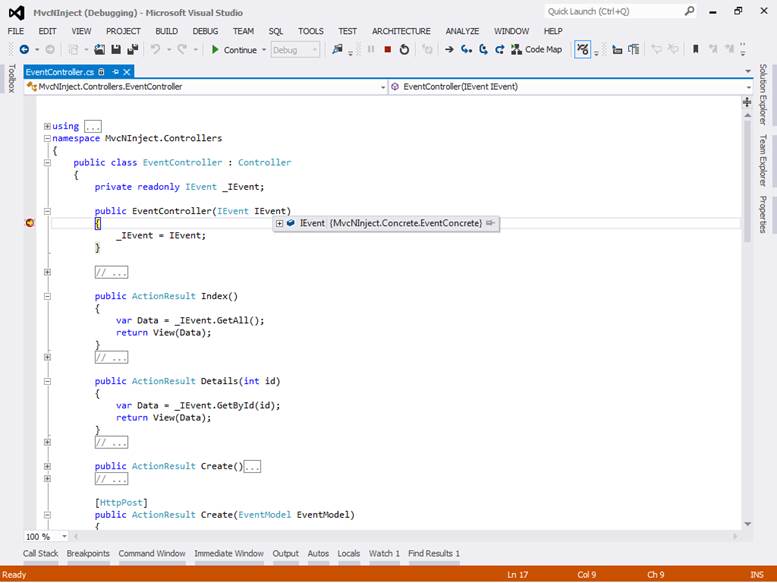Click the green Continue play icon
Screen dimensions: 777x583
click(x=215, y=50)
